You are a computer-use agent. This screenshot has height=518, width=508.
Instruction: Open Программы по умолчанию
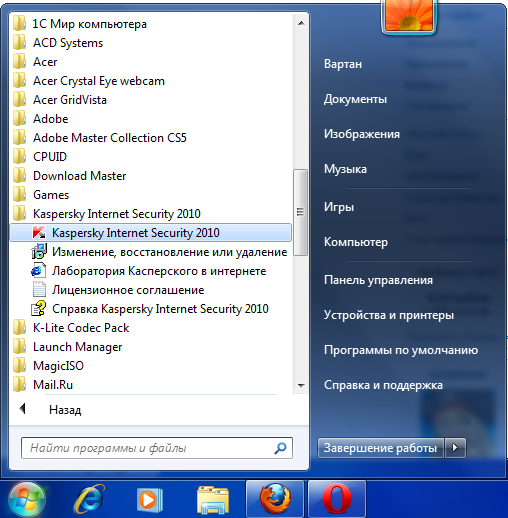tap(401, 350)
